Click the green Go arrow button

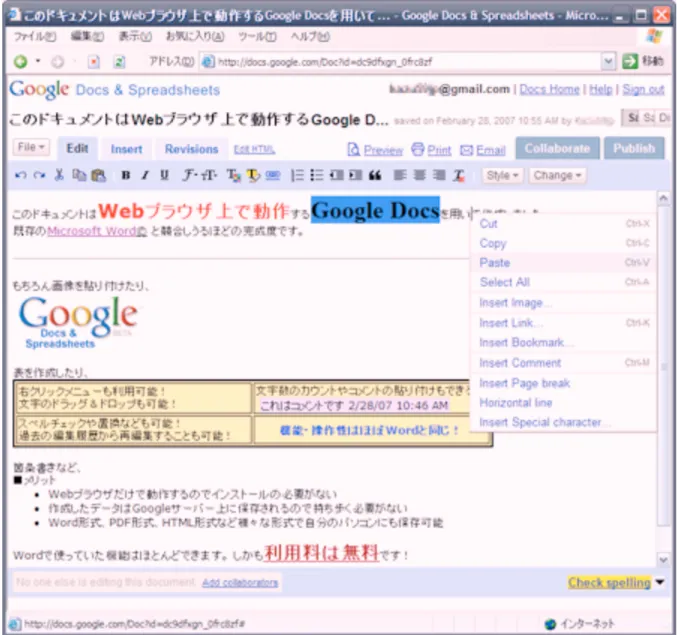tap(630, 61)
